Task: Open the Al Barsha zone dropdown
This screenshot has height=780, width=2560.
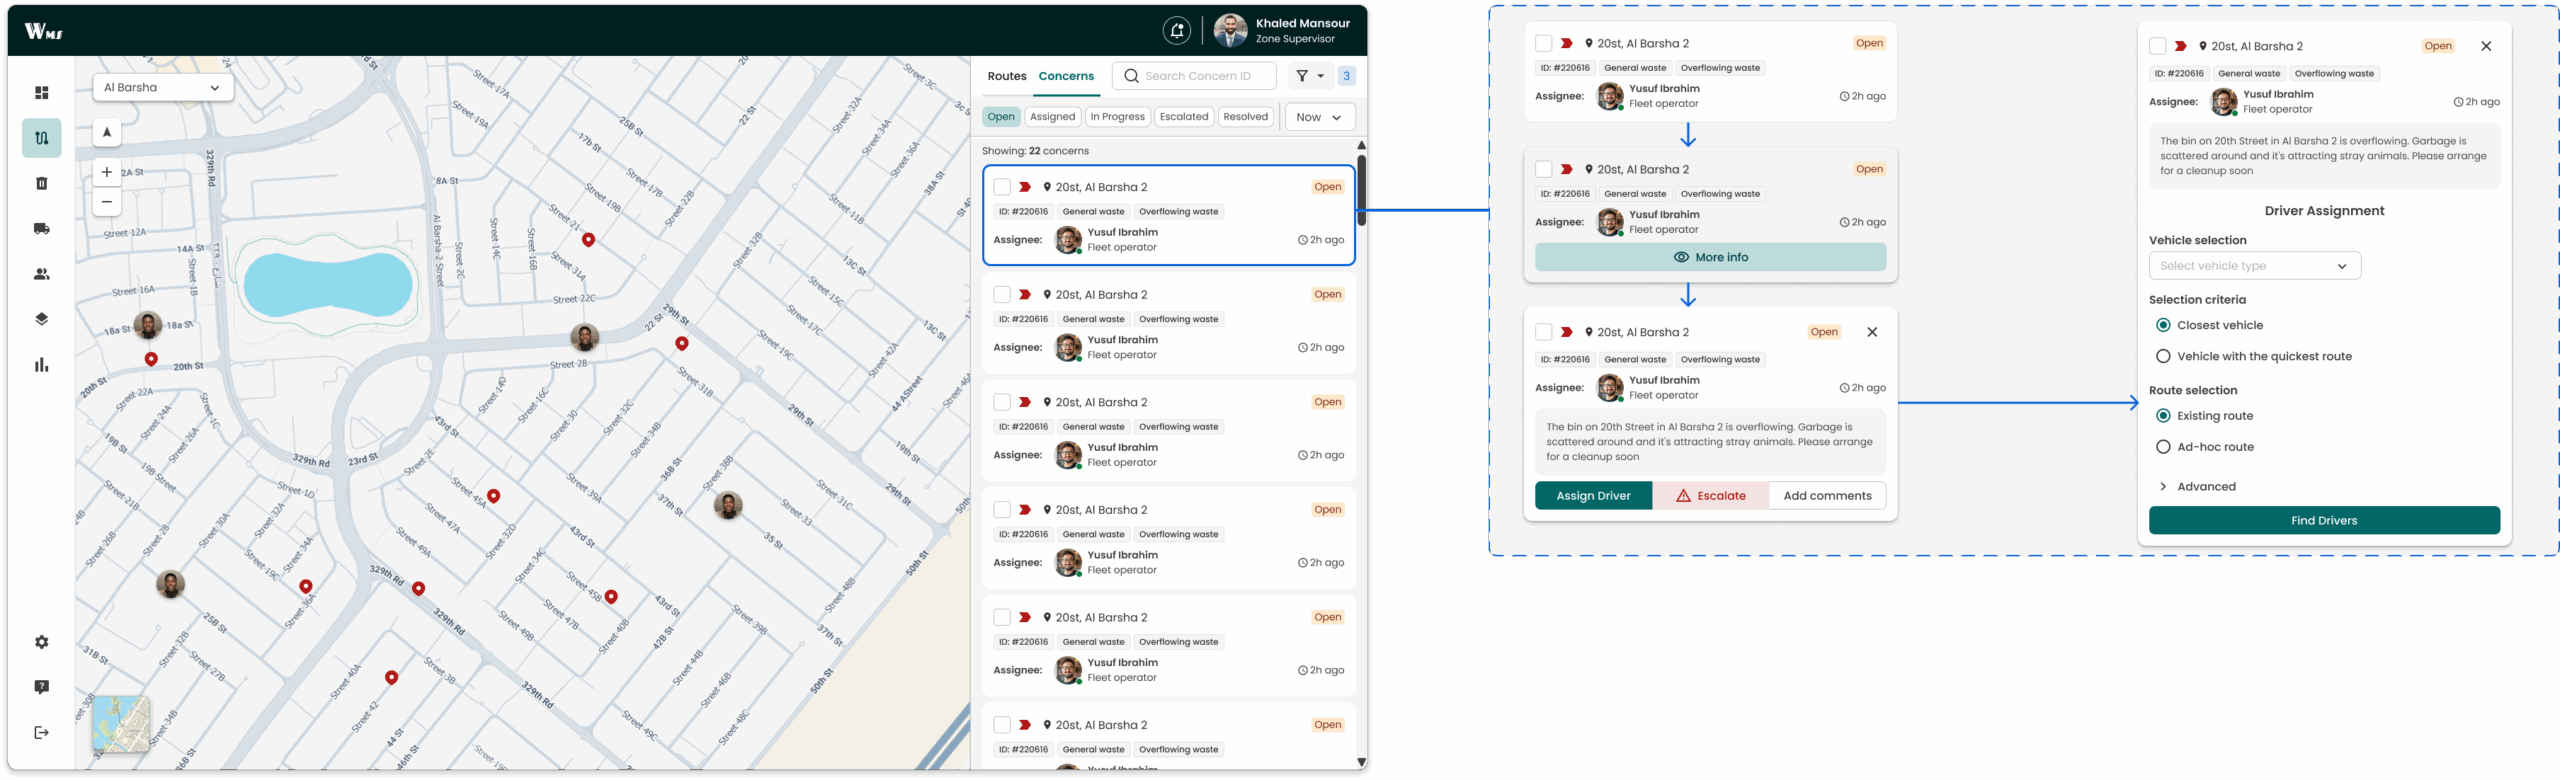Action: (x=163, y=88)
